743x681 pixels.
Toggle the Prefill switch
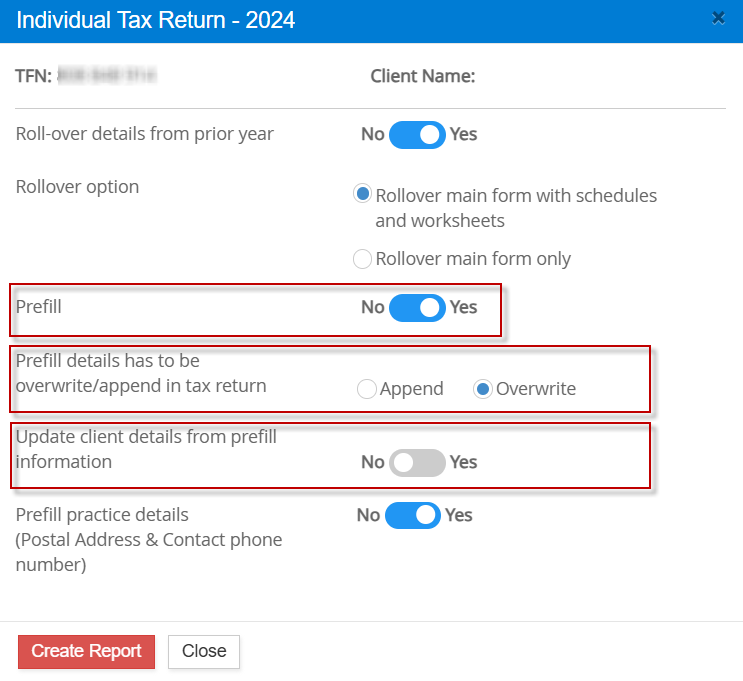click(x=417, y=308)
